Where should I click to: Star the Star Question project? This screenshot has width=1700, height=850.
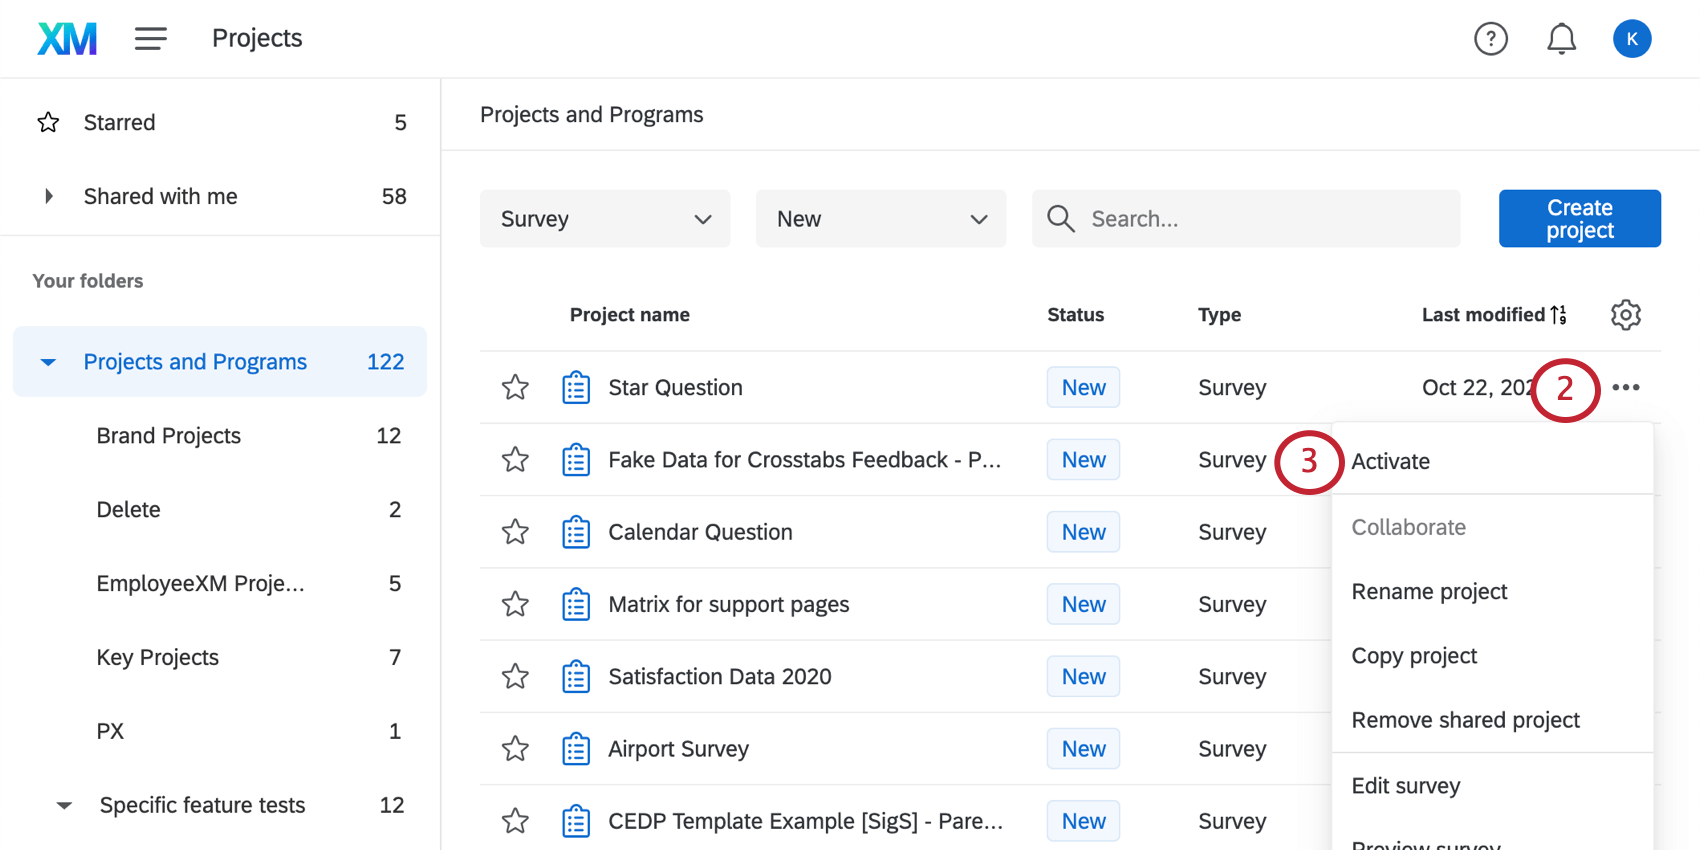[x=516, y=388]
